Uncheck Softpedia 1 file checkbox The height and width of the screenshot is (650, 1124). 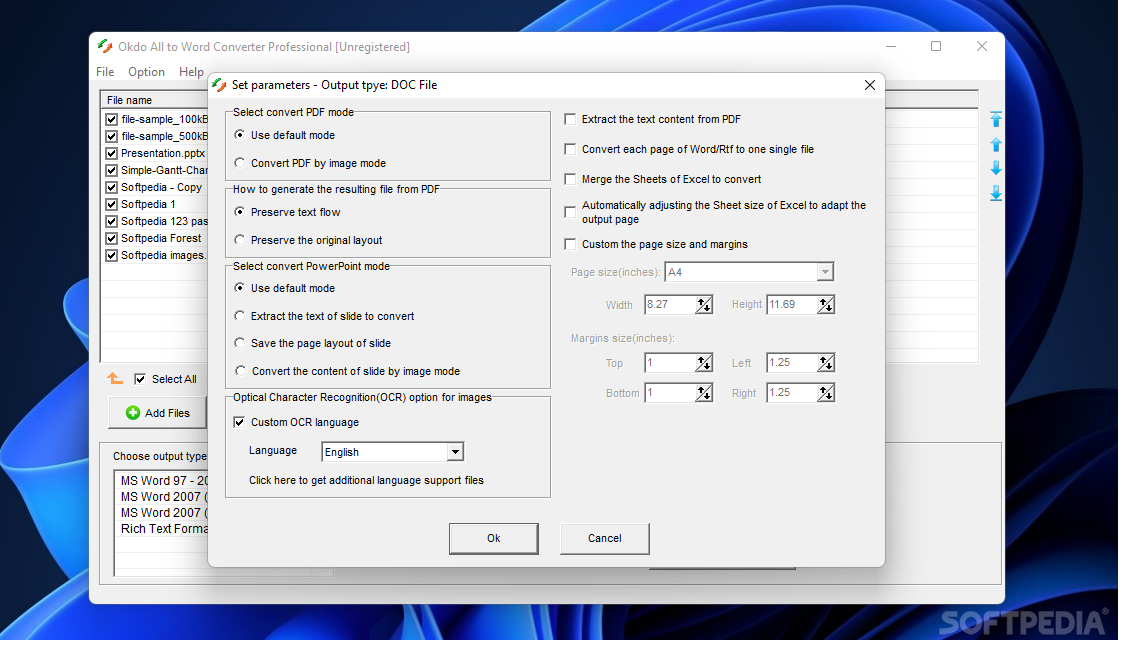coord(112,205)
